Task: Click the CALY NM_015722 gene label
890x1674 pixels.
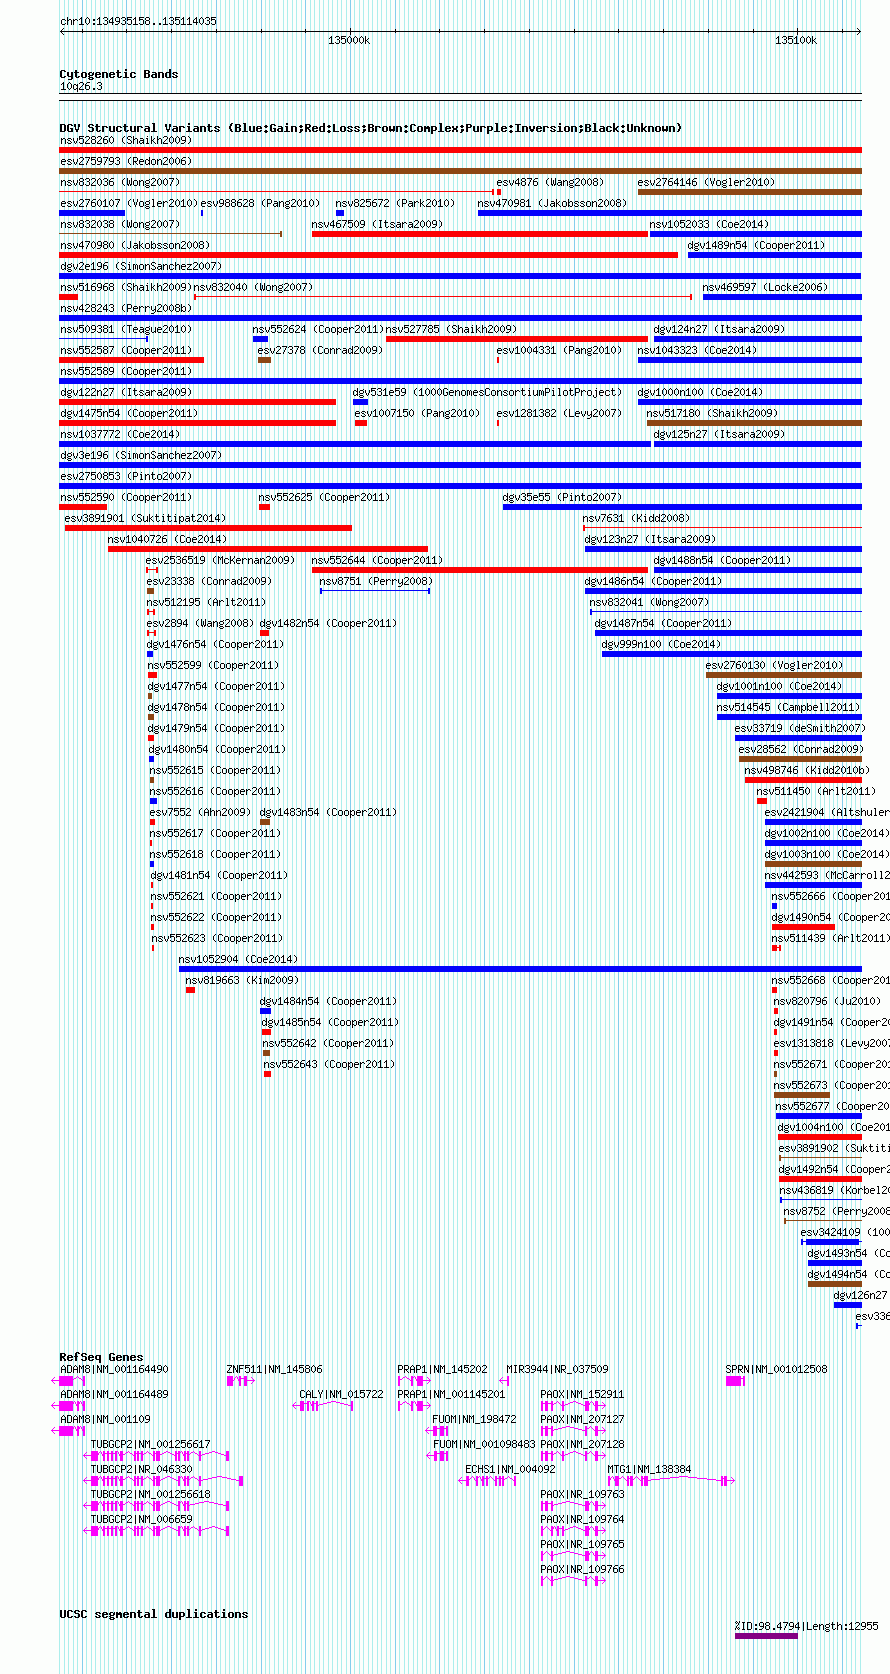Action: click(342, 1394)
